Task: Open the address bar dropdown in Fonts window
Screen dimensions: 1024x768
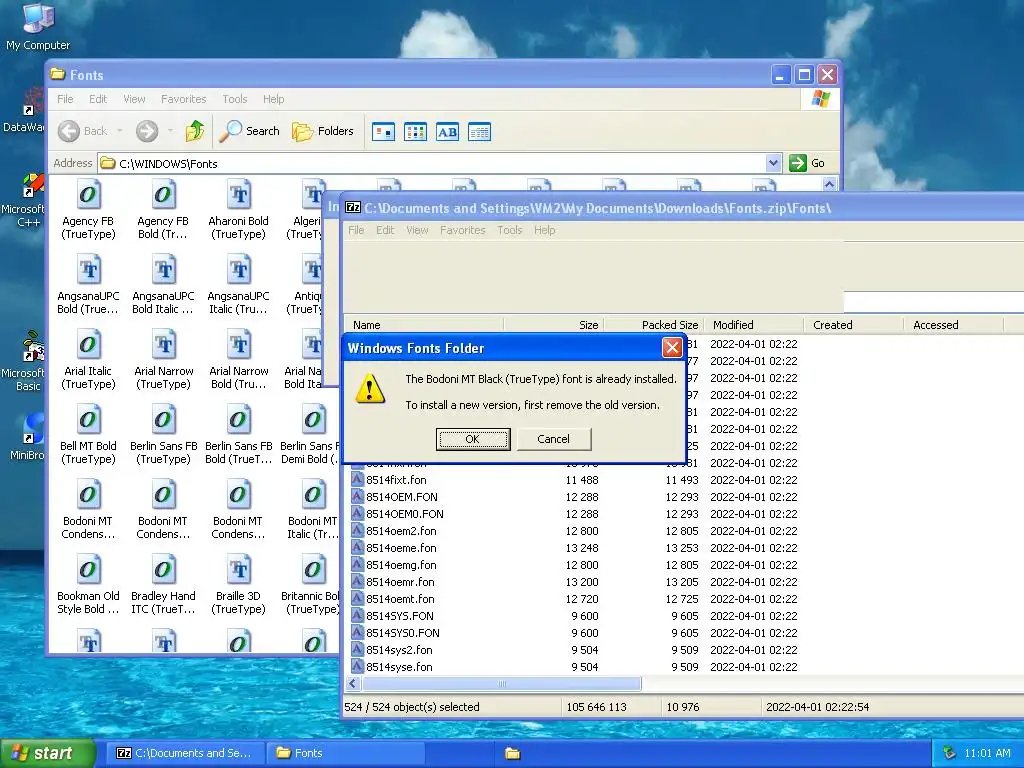Action: click(773, 163)
